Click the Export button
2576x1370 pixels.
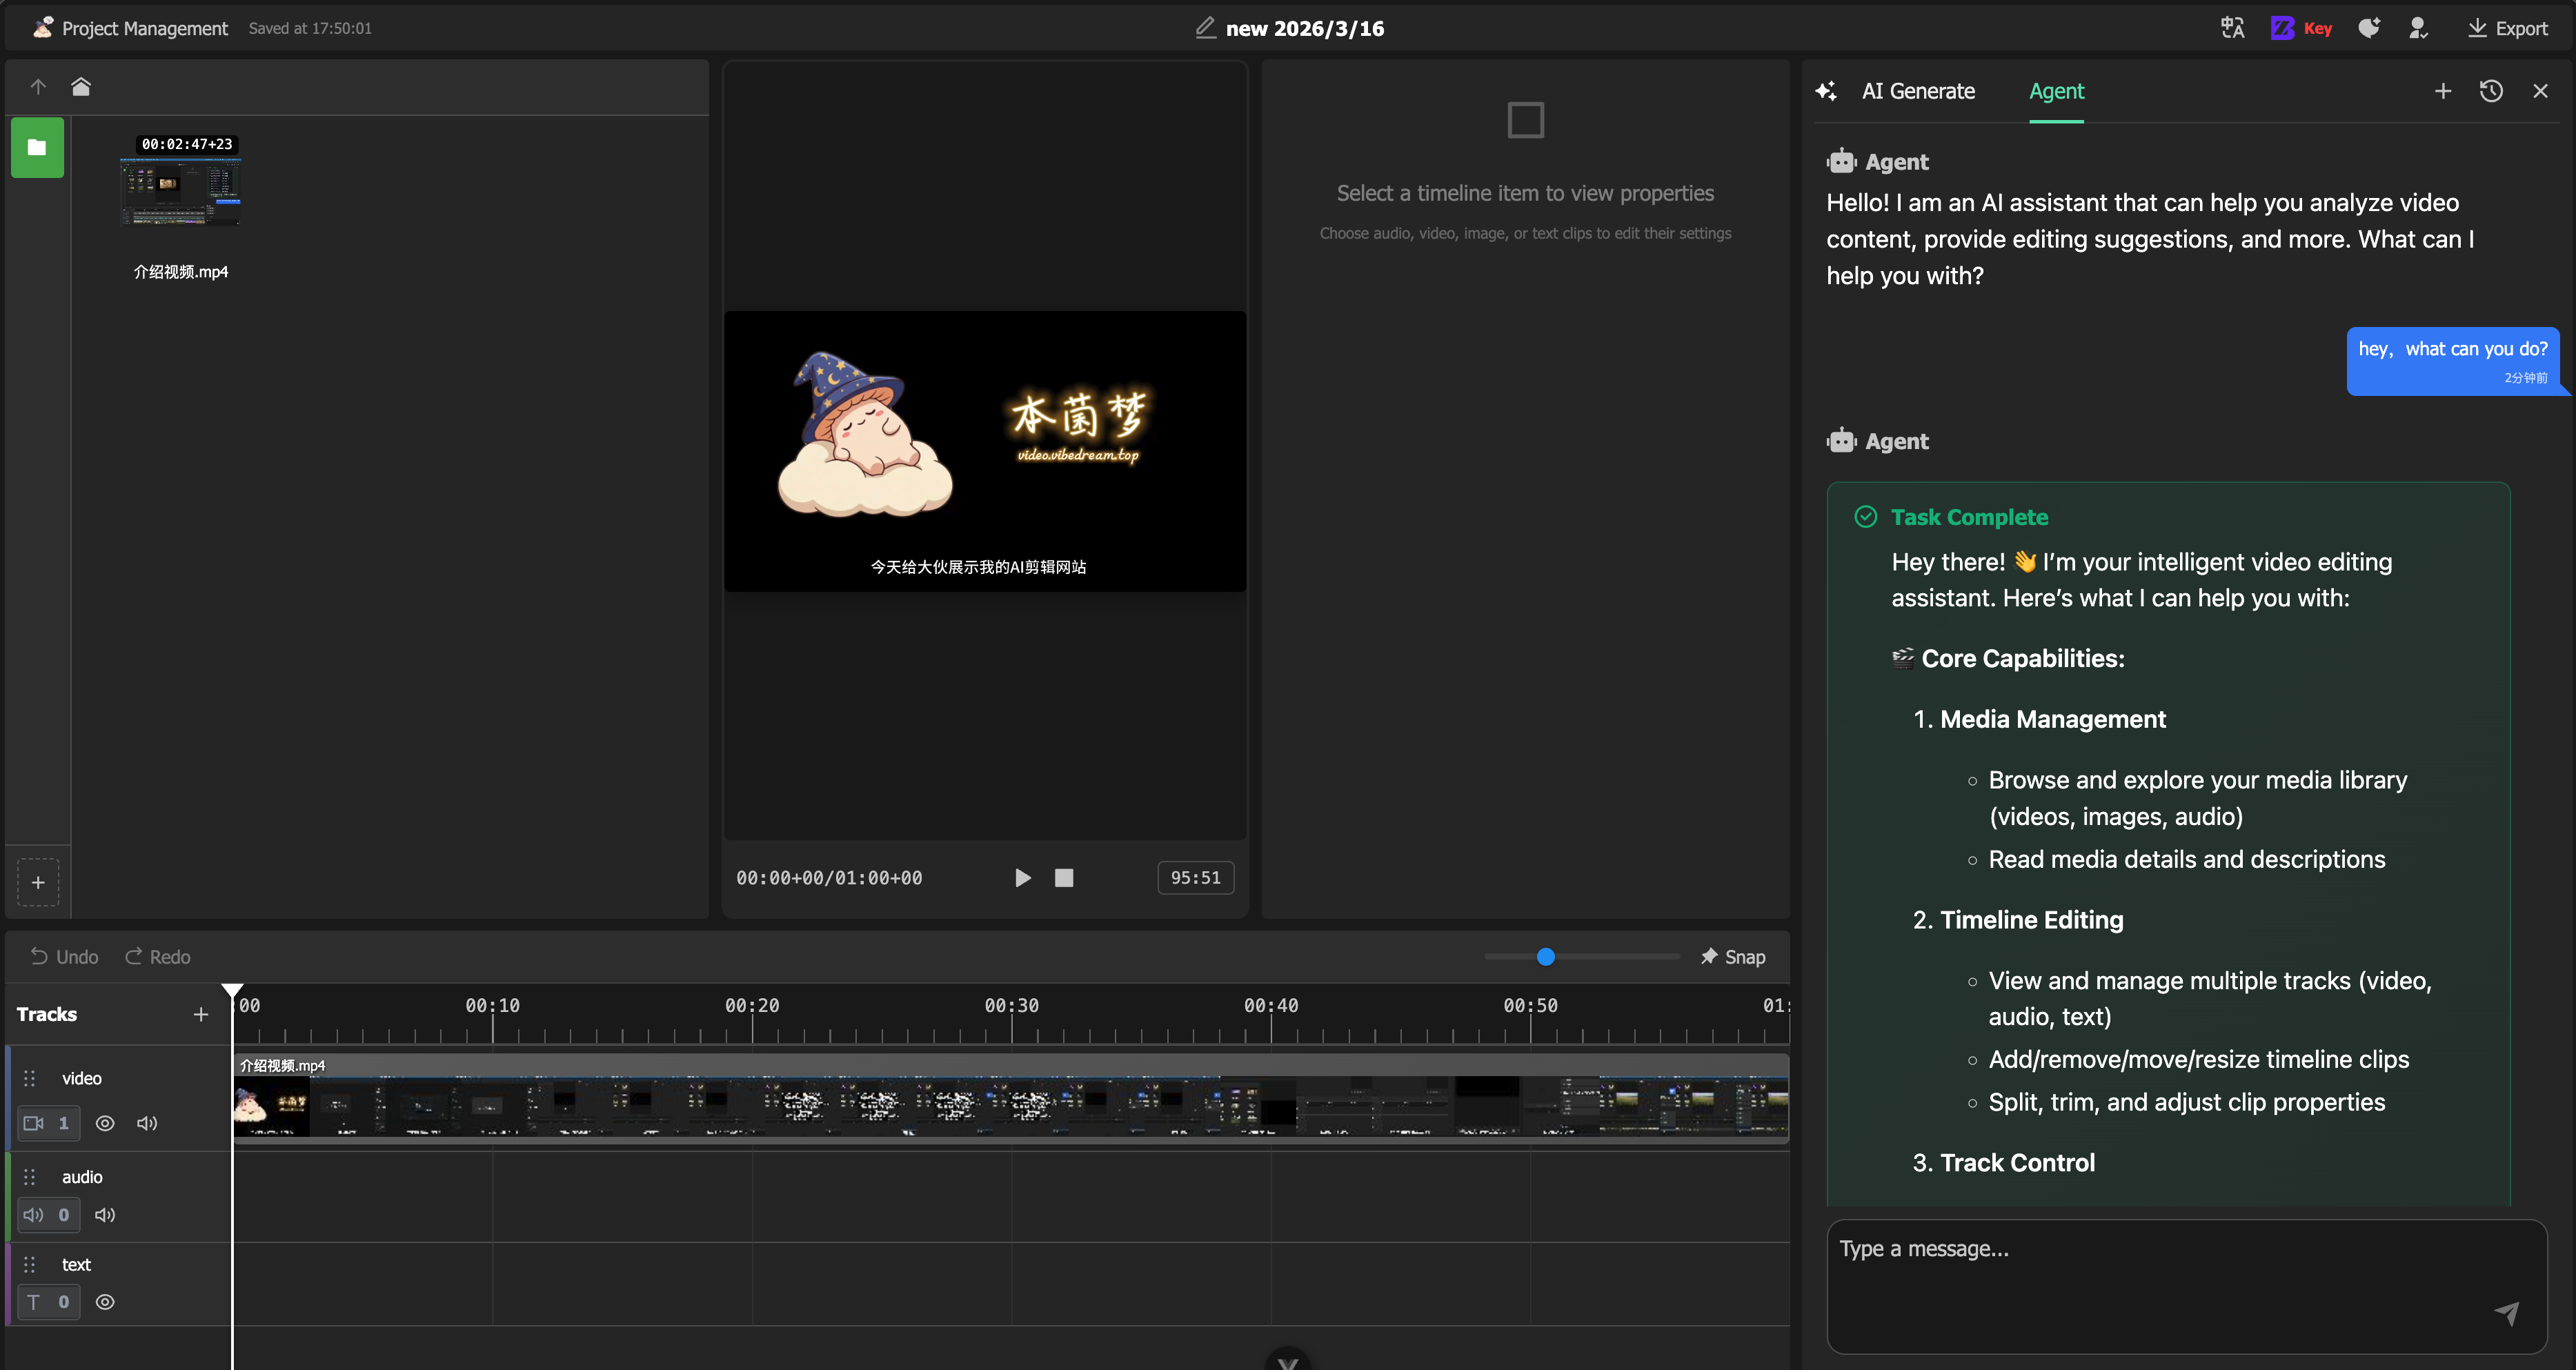click(2507, 28)
